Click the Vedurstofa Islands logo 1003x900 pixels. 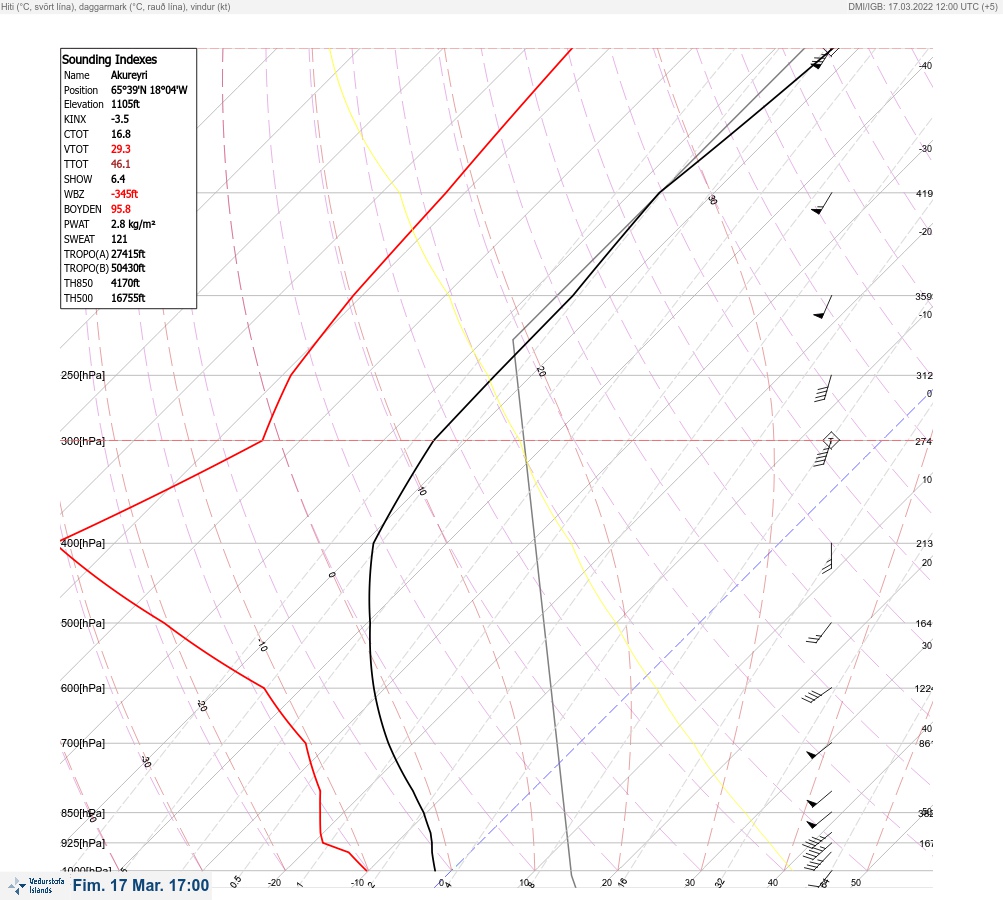[x=36, y=885]
